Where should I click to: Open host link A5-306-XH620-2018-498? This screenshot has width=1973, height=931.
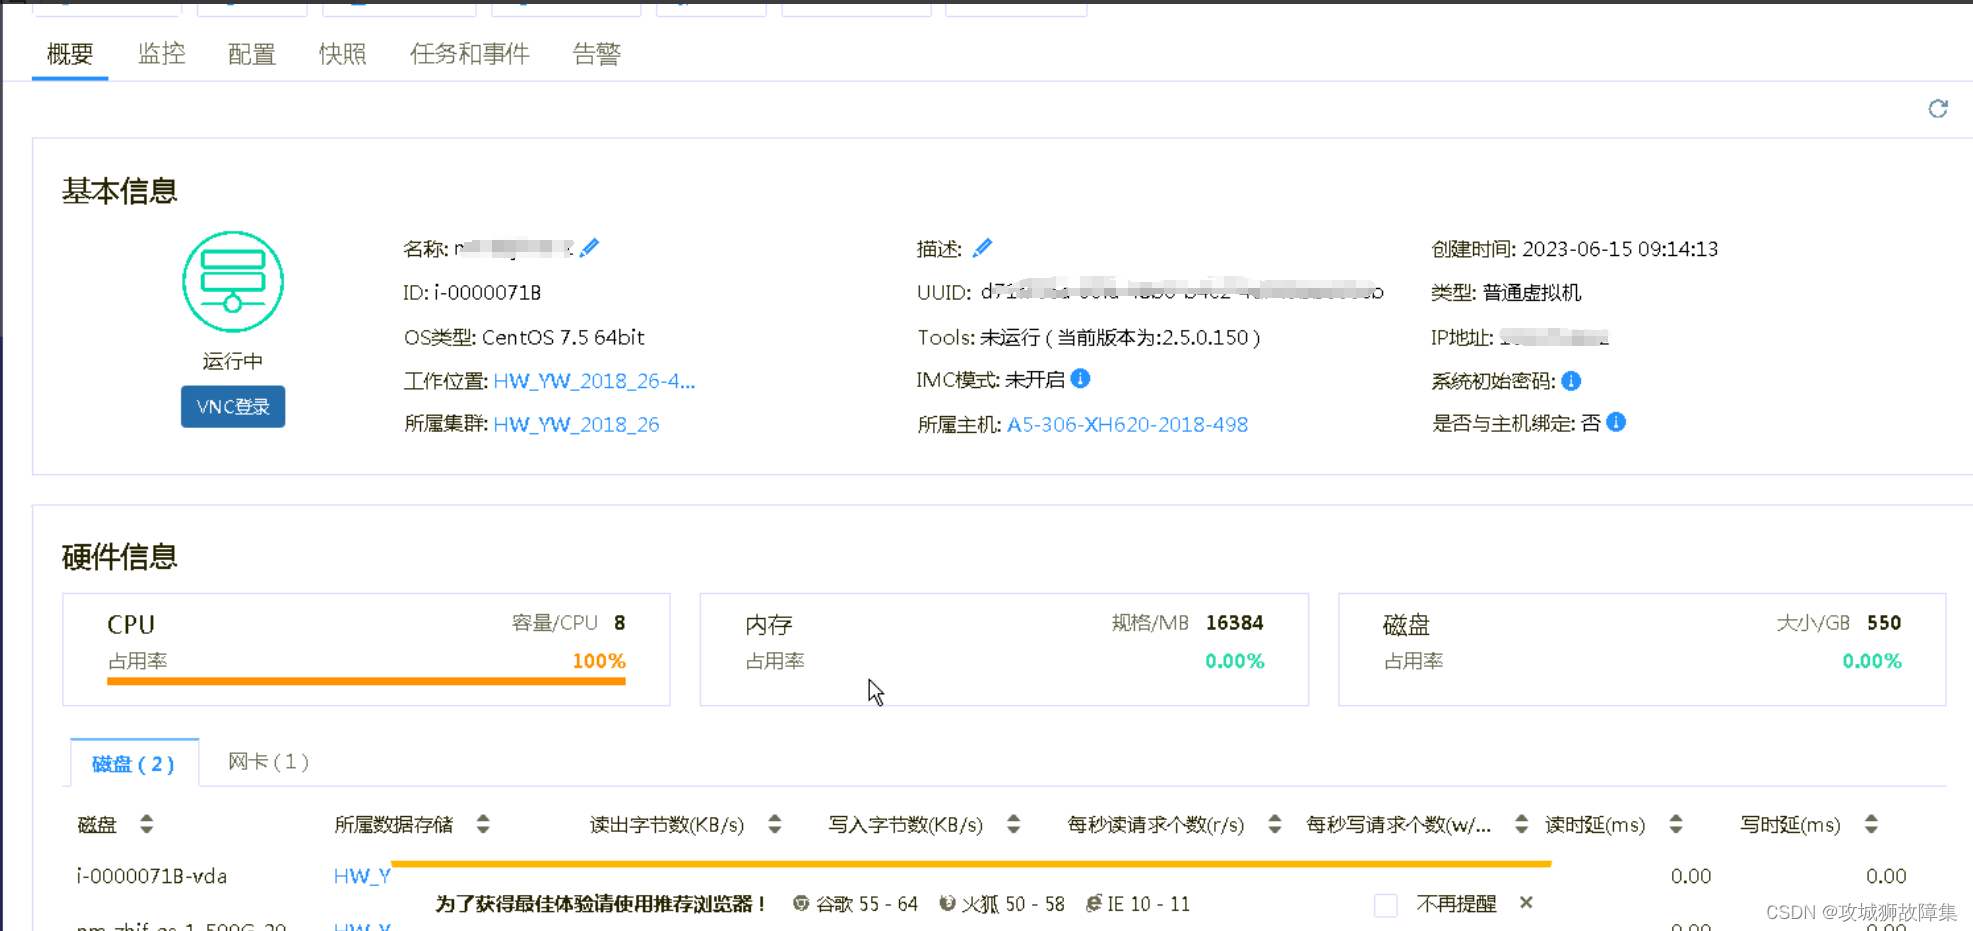[1127, 424]
